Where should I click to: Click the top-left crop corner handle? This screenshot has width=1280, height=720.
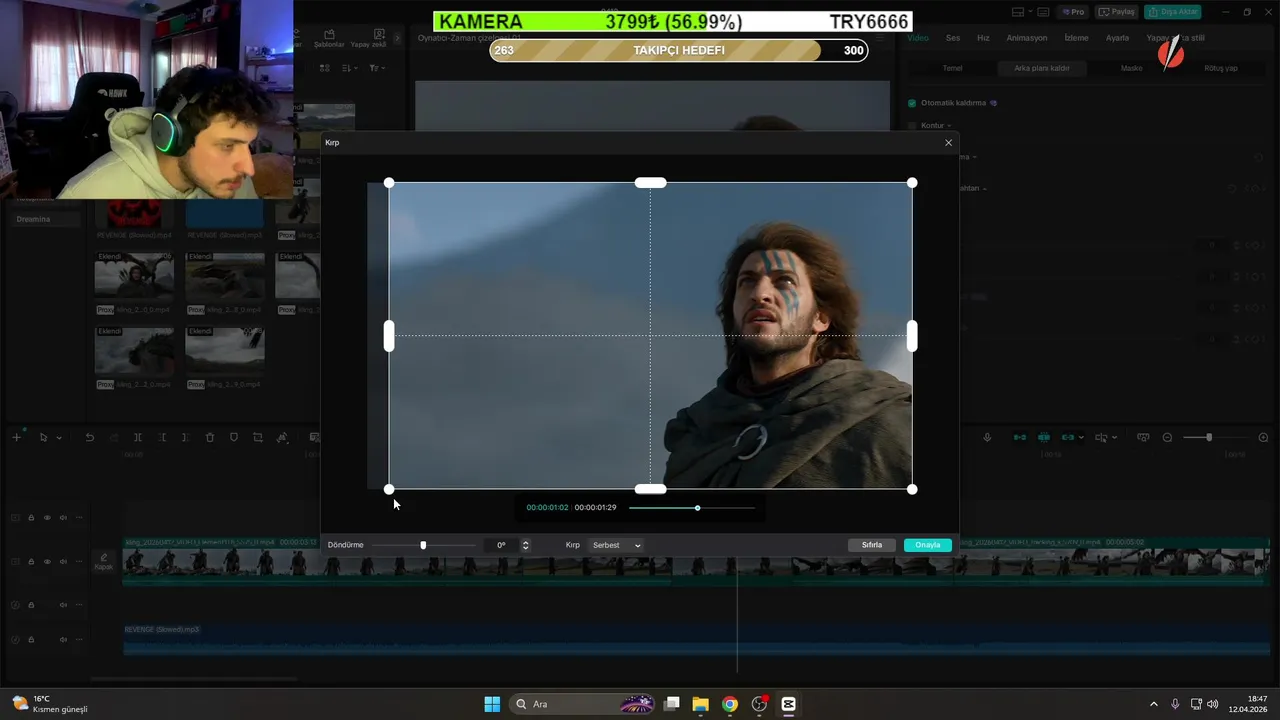[x=389, y=183]
